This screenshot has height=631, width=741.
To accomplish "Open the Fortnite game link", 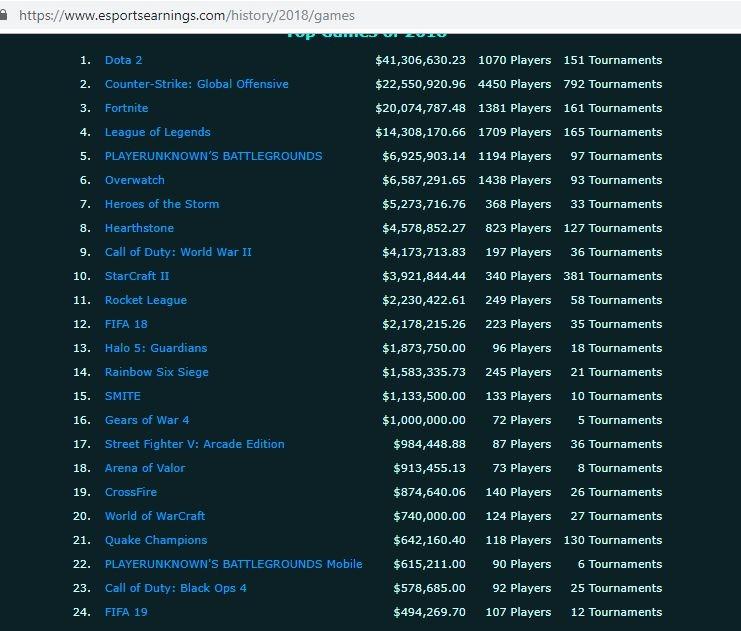I will pyautogui.click(x=127, y=108).
